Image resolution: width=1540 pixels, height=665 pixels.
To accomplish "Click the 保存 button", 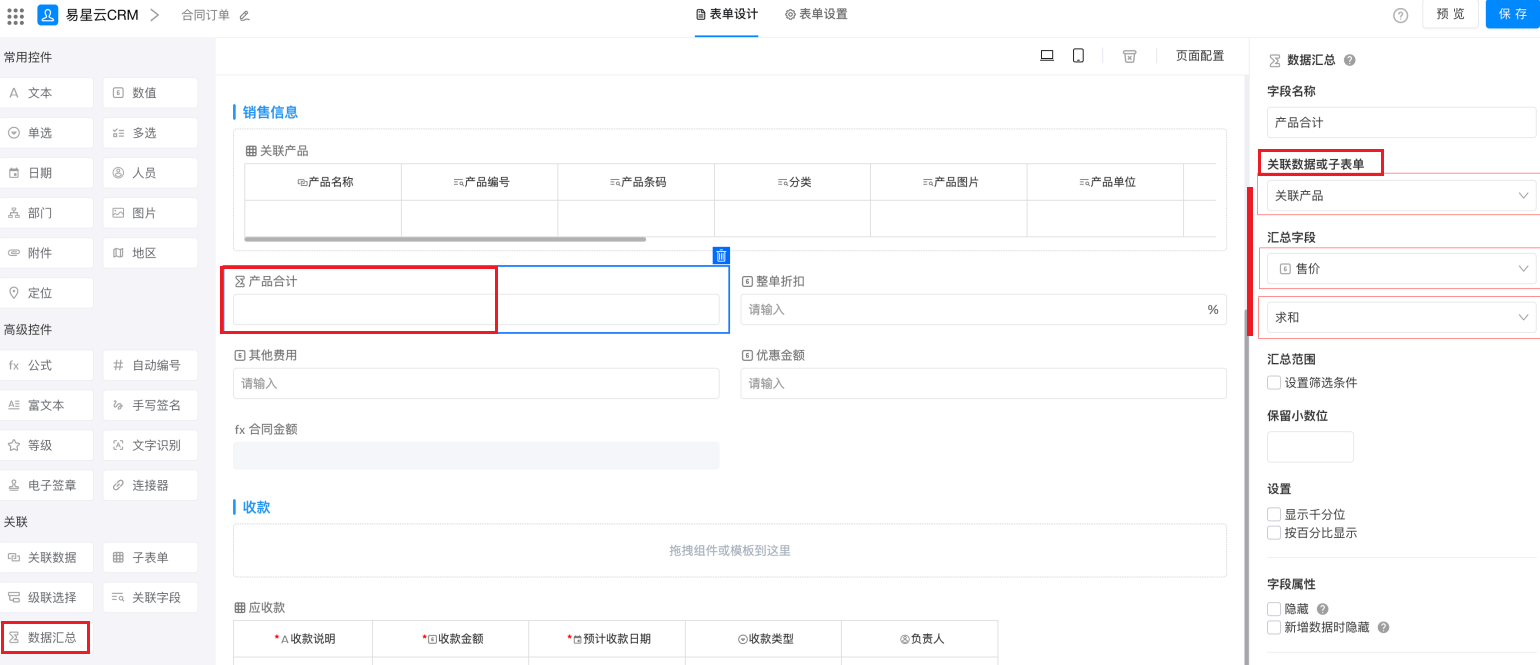I will (1512, 15).
